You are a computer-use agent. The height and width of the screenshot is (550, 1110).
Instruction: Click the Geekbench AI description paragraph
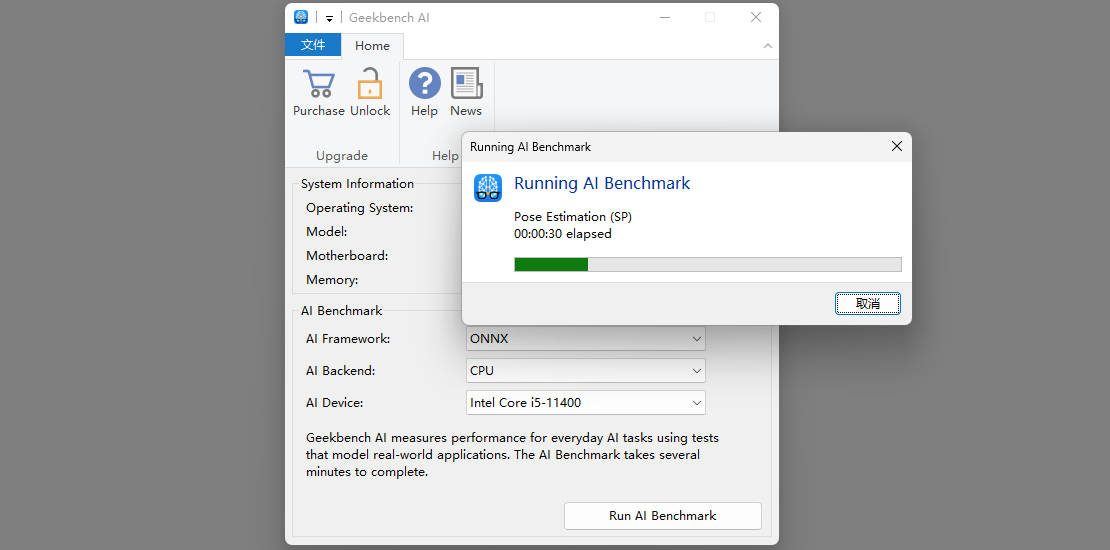pos(513,455)
